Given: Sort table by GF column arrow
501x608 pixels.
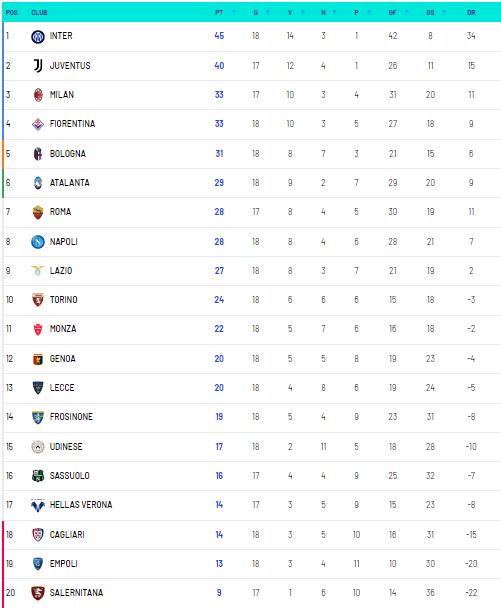Looking at the screenshot, I should pyautogui.click(x=407, y=12).
